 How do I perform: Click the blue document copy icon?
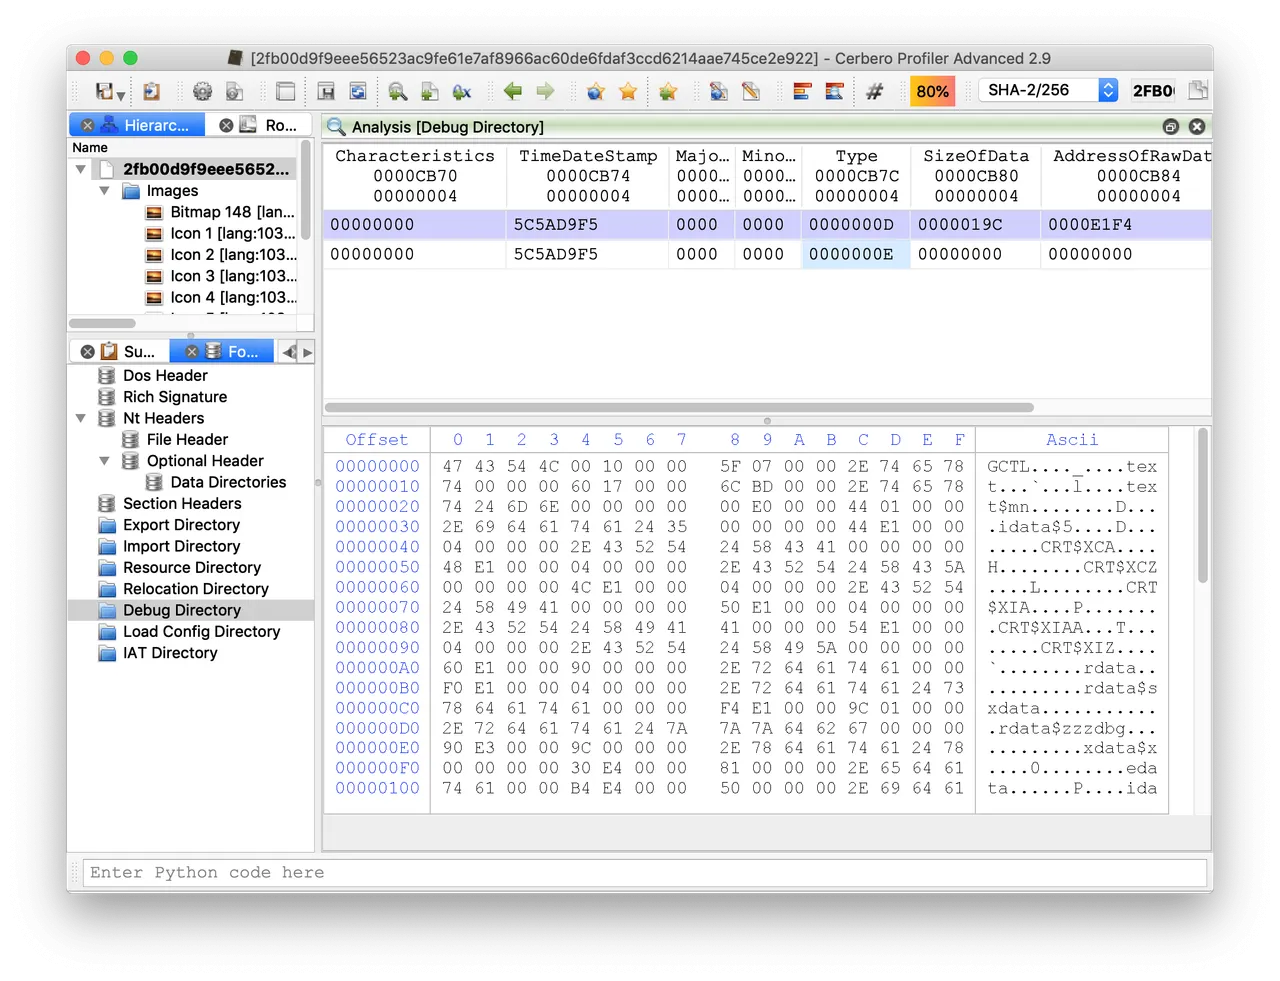(718, 91)
